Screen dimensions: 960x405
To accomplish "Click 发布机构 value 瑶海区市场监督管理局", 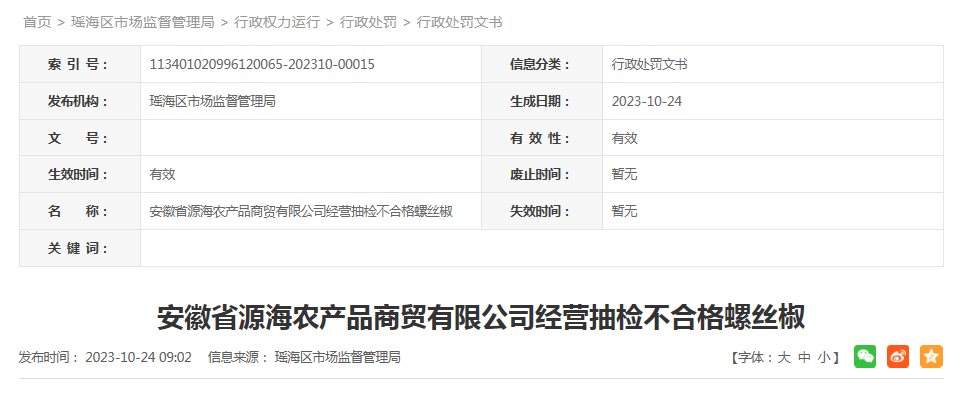I will click(x=212, y=101).
